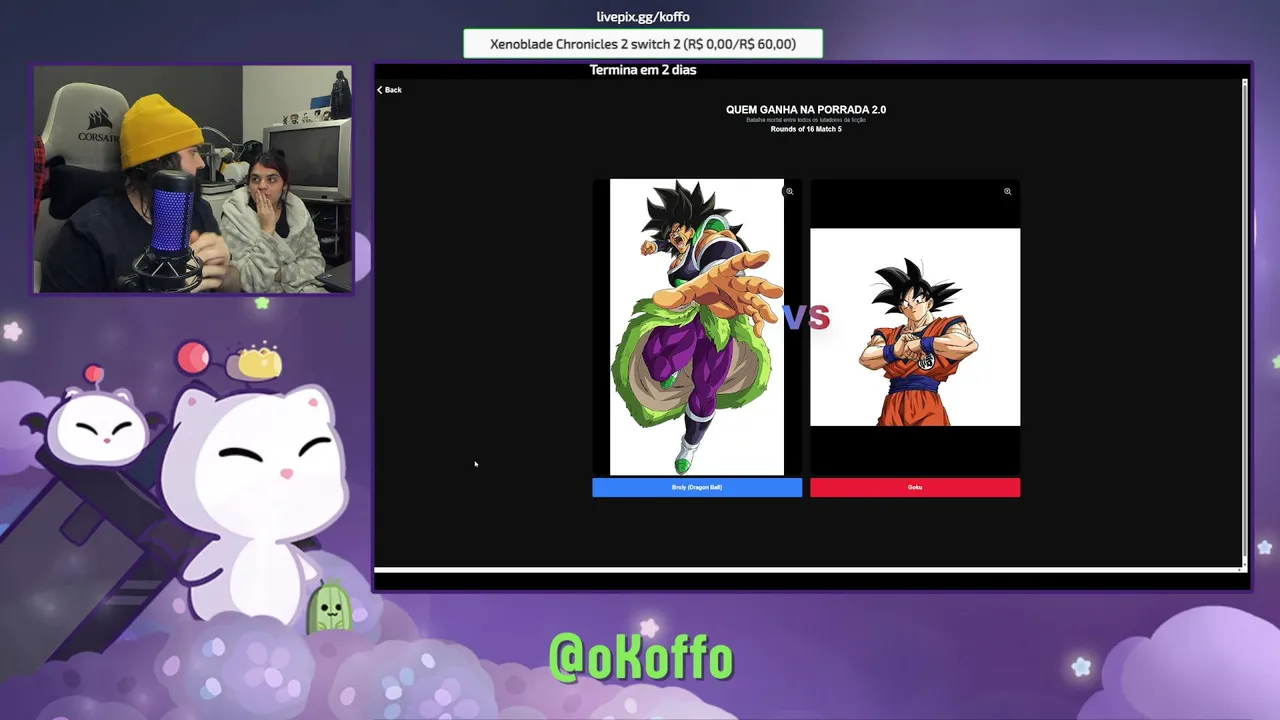1280x720 pixels.
Task: Click the "QUEM GANHA NA PORRADA 2.0" title
Action: (806, 110)
